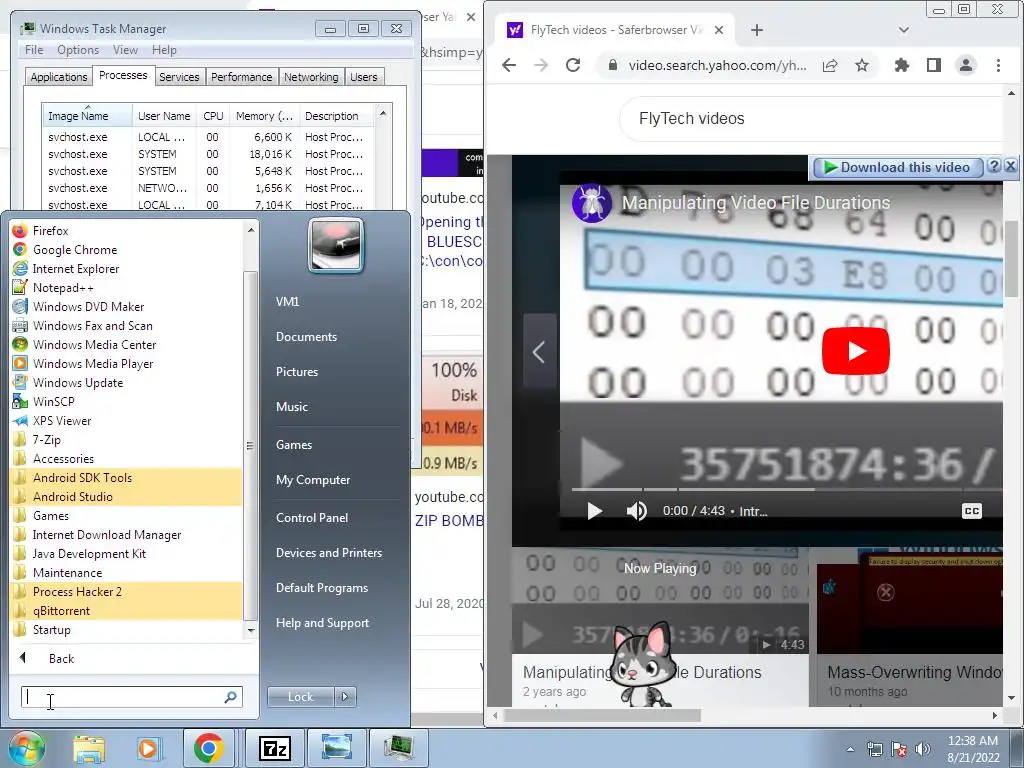Open a new Chrome tab

tap(756, 30)
